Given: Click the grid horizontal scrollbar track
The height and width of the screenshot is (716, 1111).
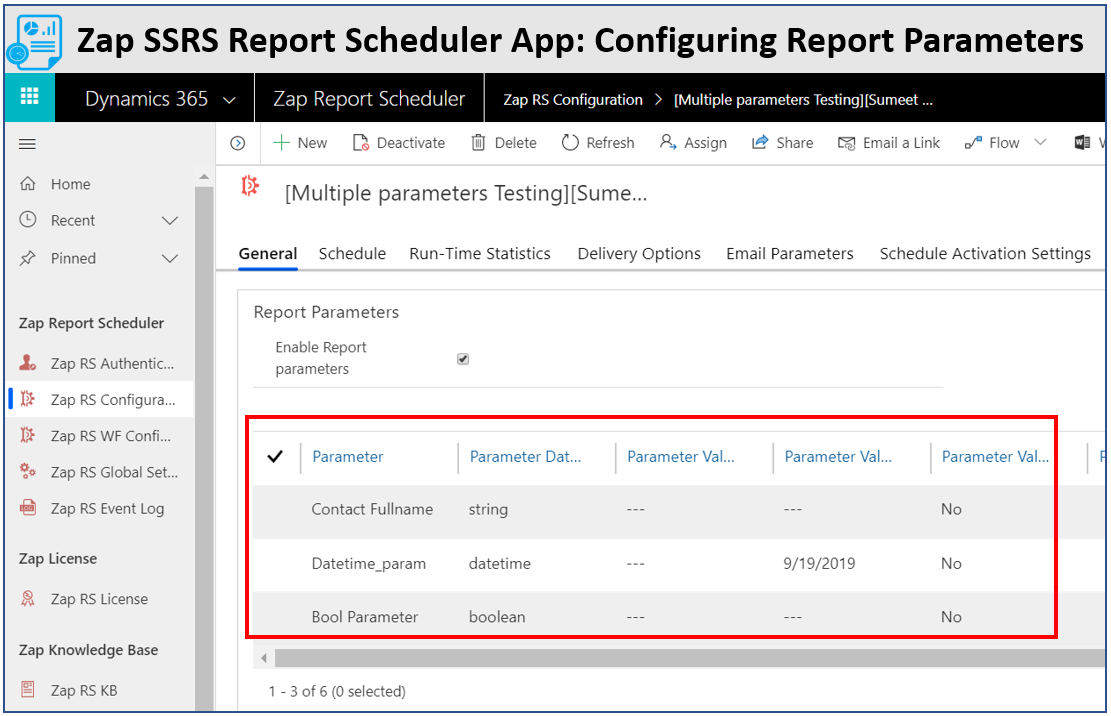Looking at the screenshot, I should (691, 659).
